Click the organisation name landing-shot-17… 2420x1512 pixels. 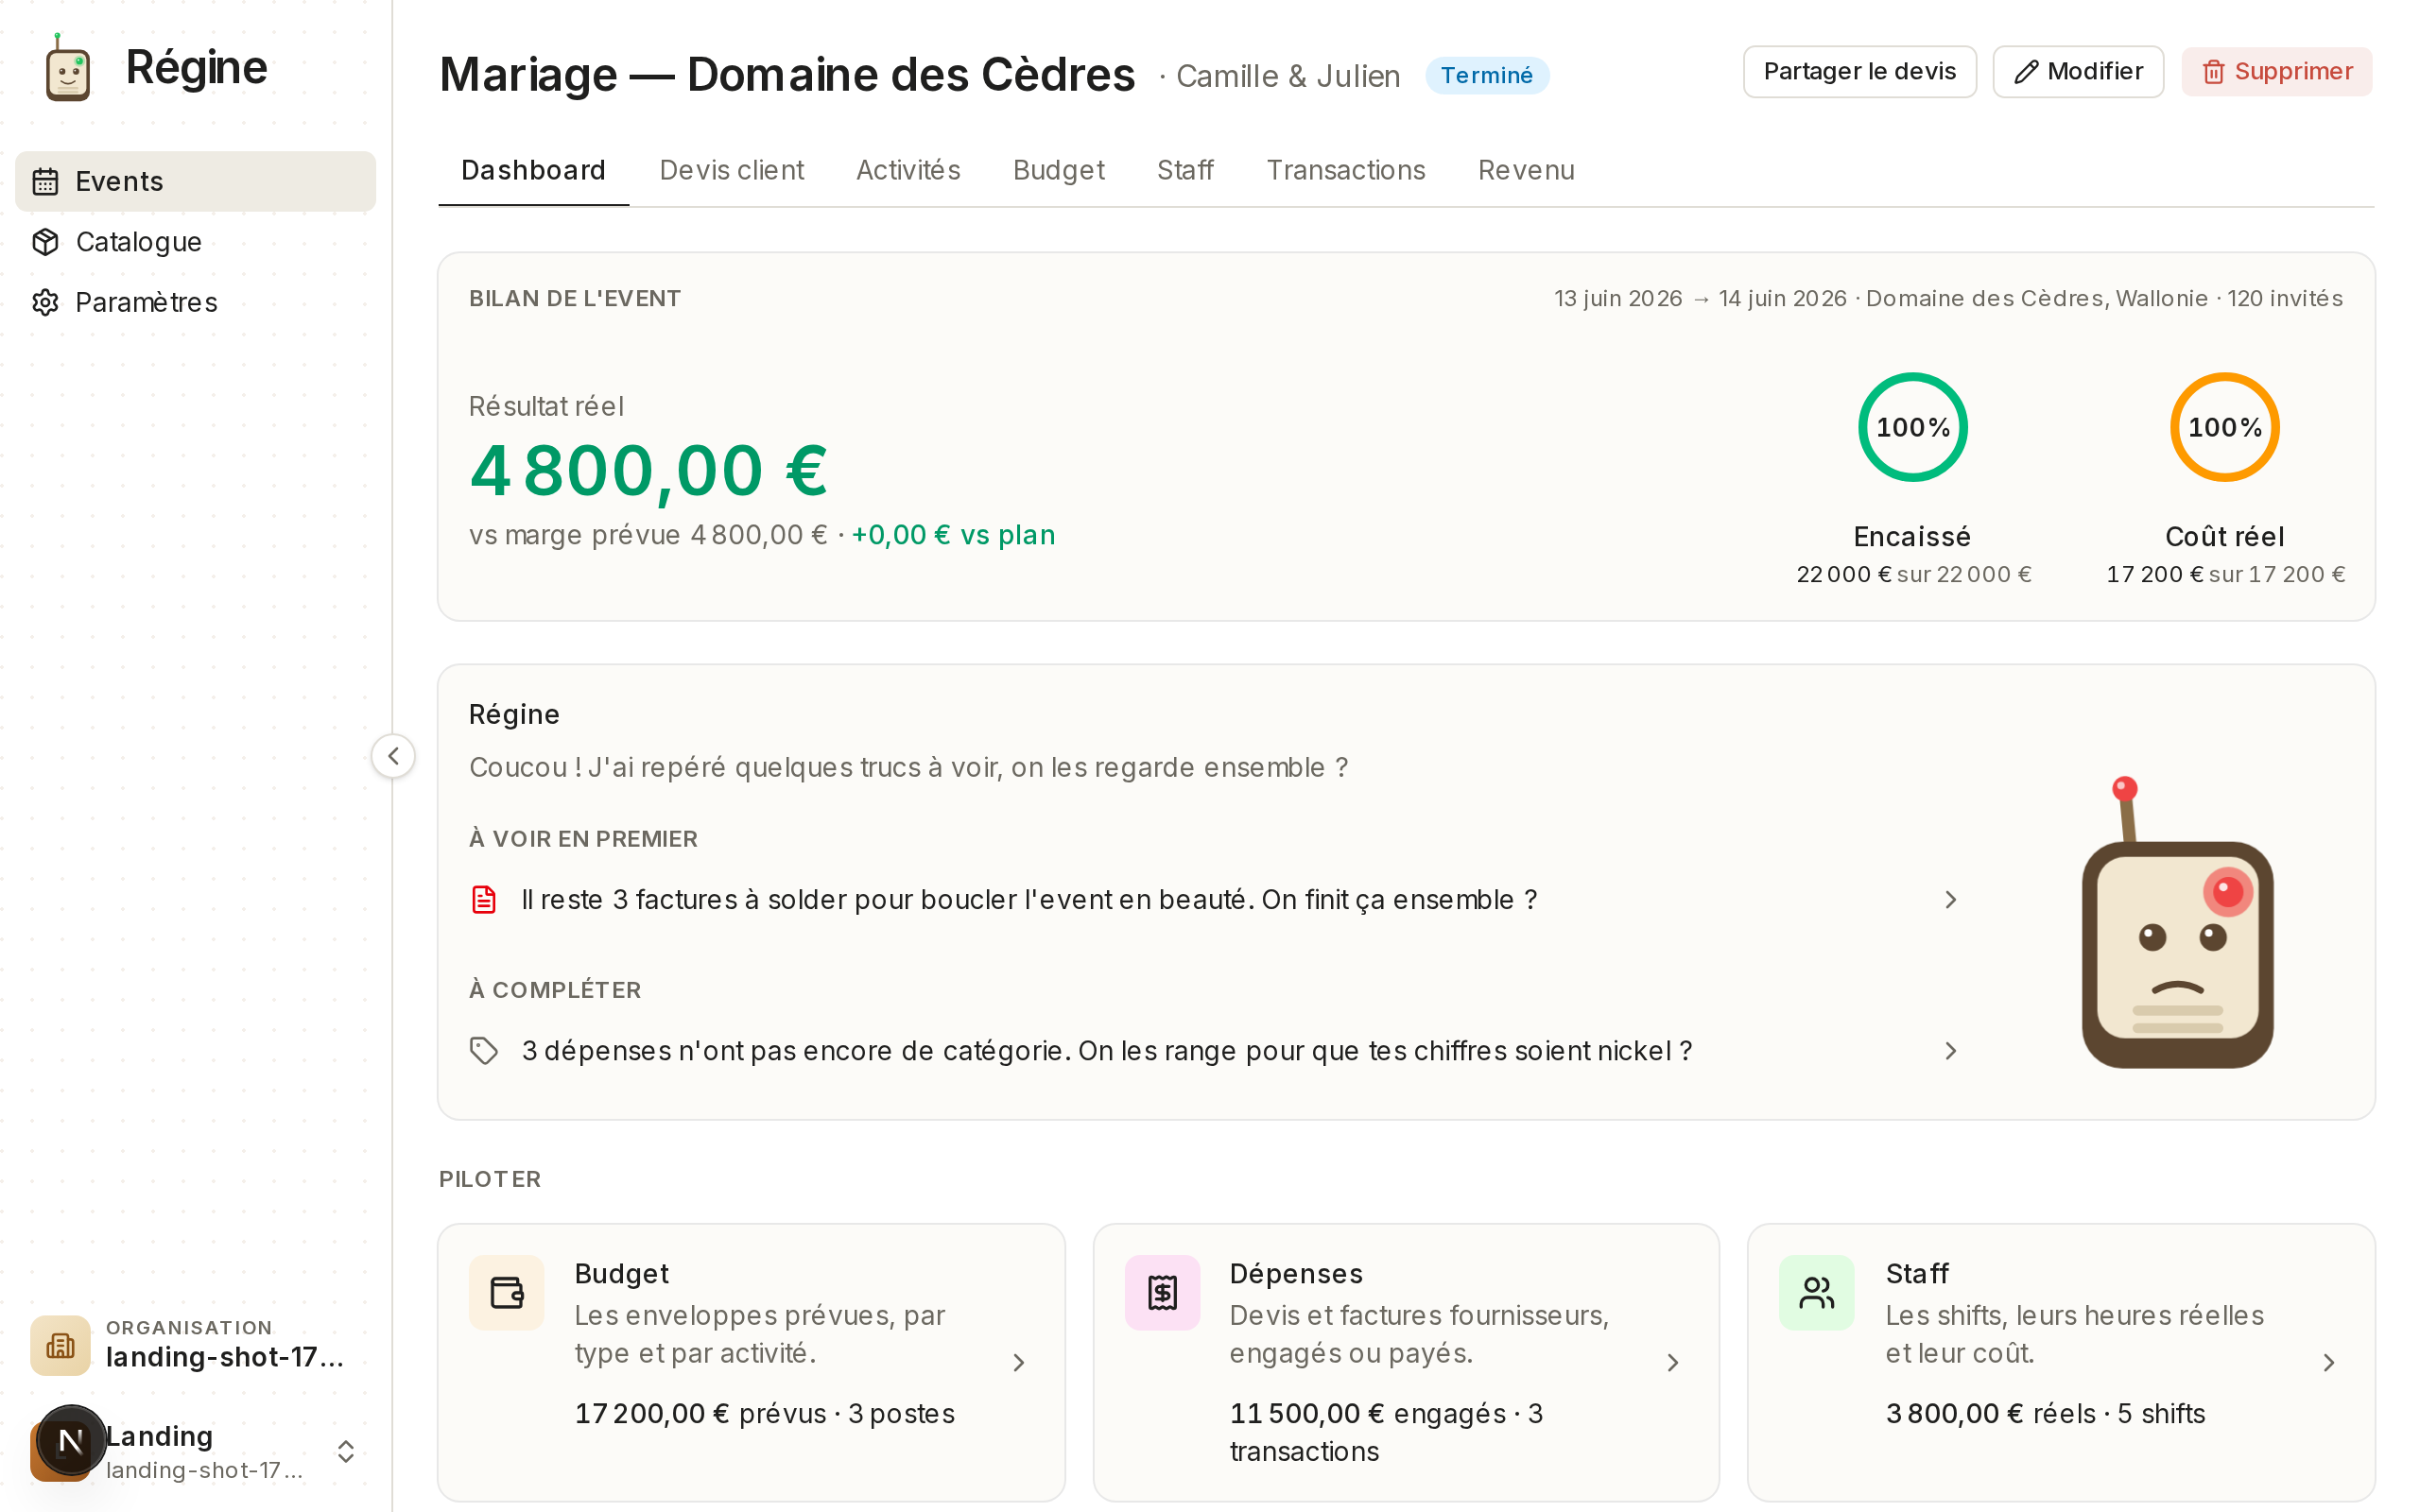pos(225,1356)
